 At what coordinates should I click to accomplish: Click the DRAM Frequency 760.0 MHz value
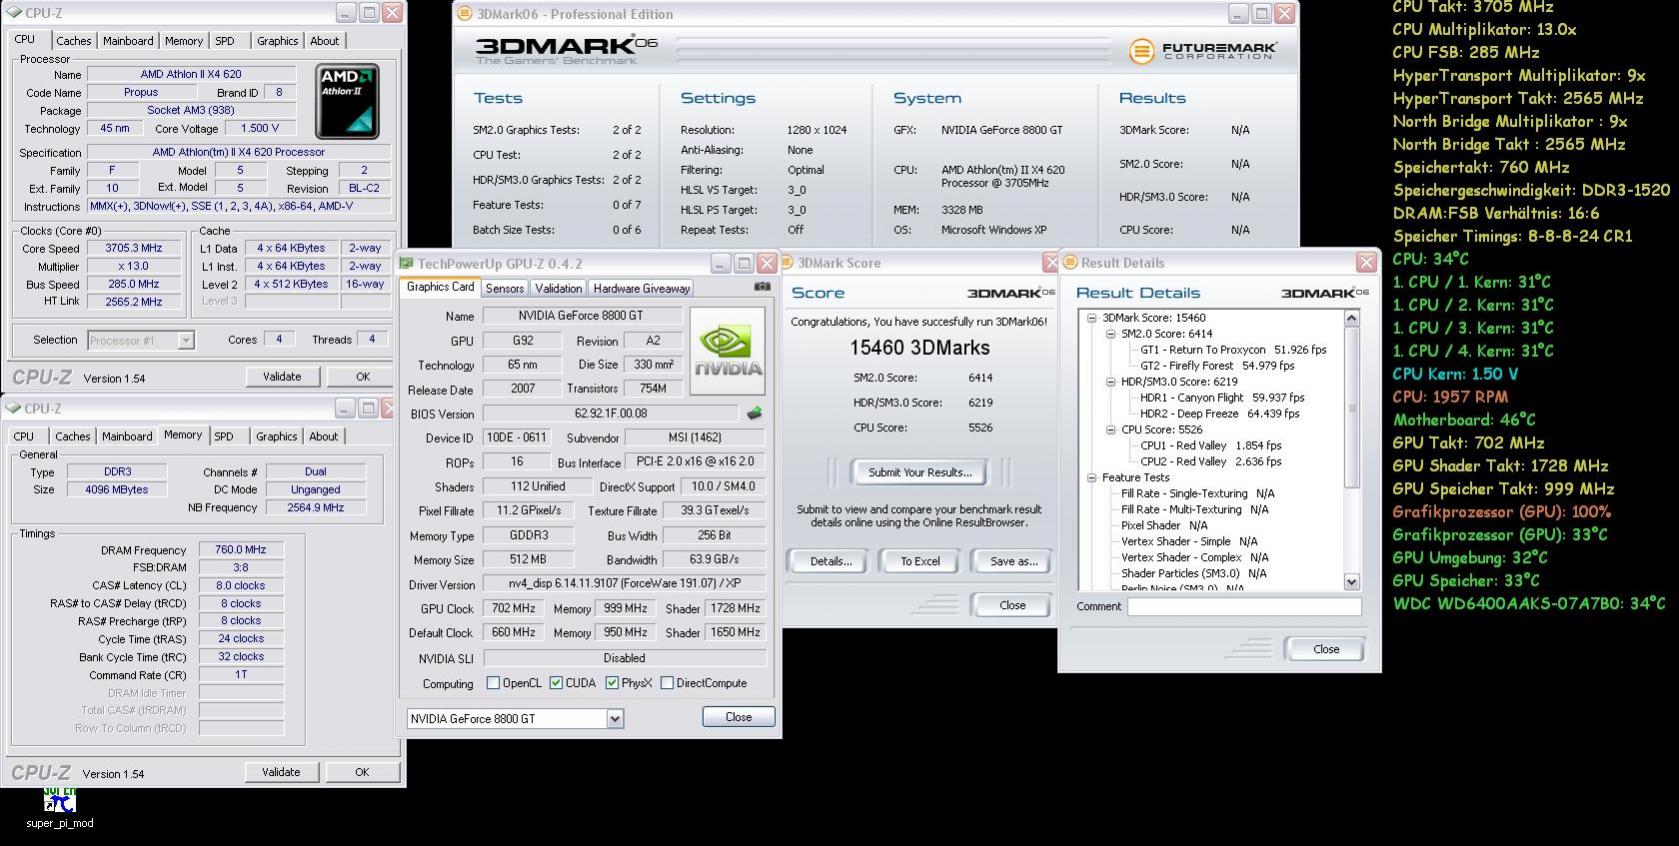[x=241, y=550]
